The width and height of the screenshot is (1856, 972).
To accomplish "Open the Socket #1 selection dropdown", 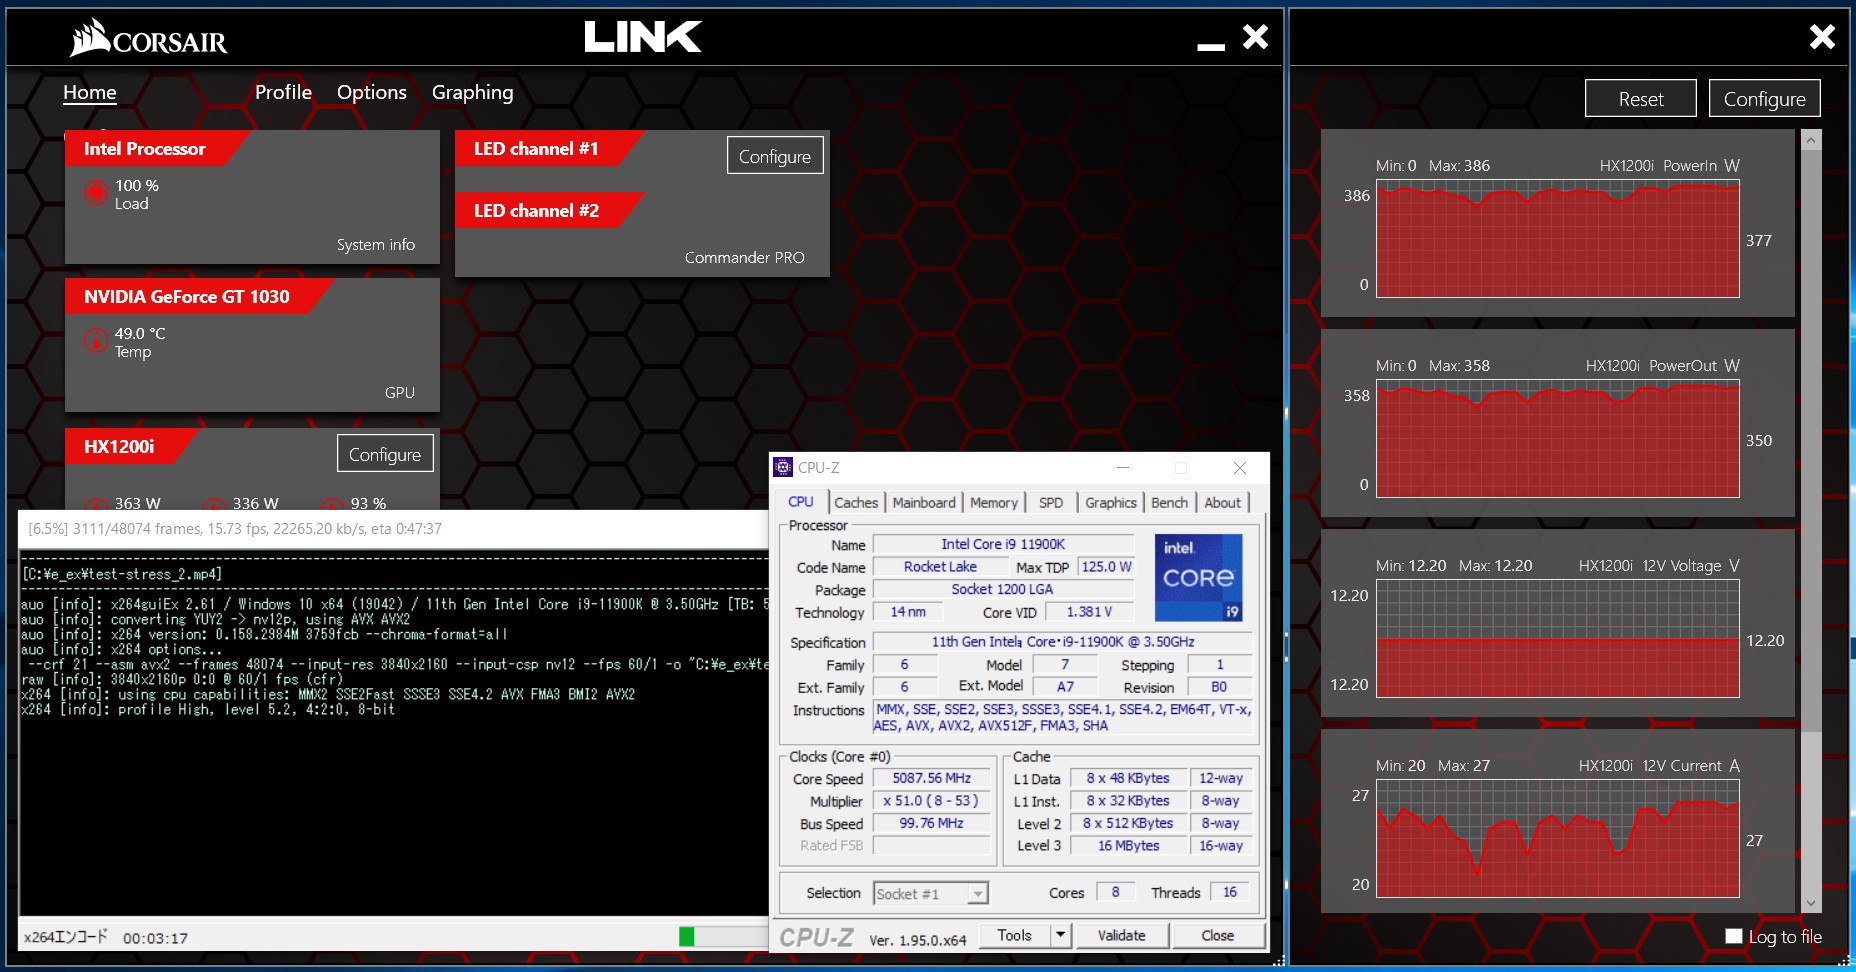I will 931,893.
